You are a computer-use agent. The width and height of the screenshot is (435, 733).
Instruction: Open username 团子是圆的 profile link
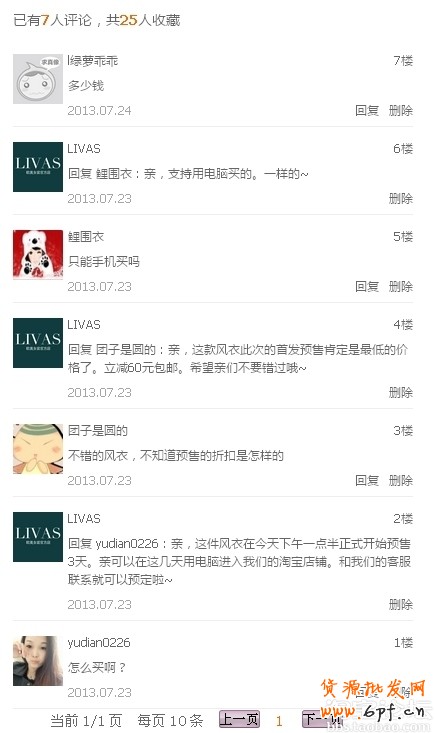pos(98,431)
